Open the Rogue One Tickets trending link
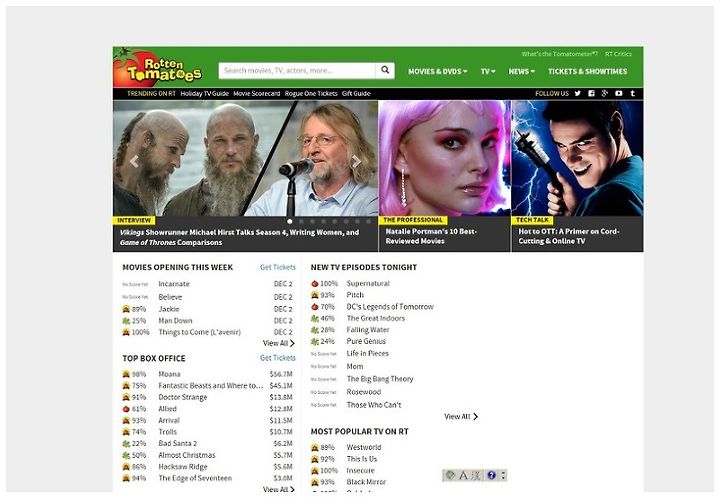This screenshot has height=500, width=720. [x=311, y=93]
